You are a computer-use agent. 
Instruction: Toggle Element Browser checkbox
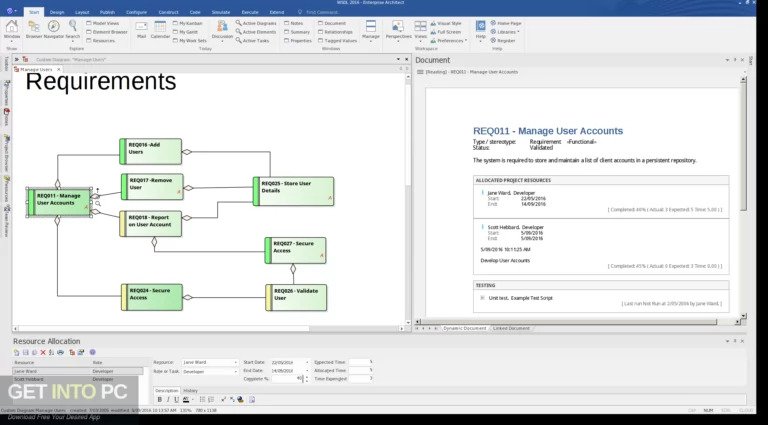tap(89, 32)
